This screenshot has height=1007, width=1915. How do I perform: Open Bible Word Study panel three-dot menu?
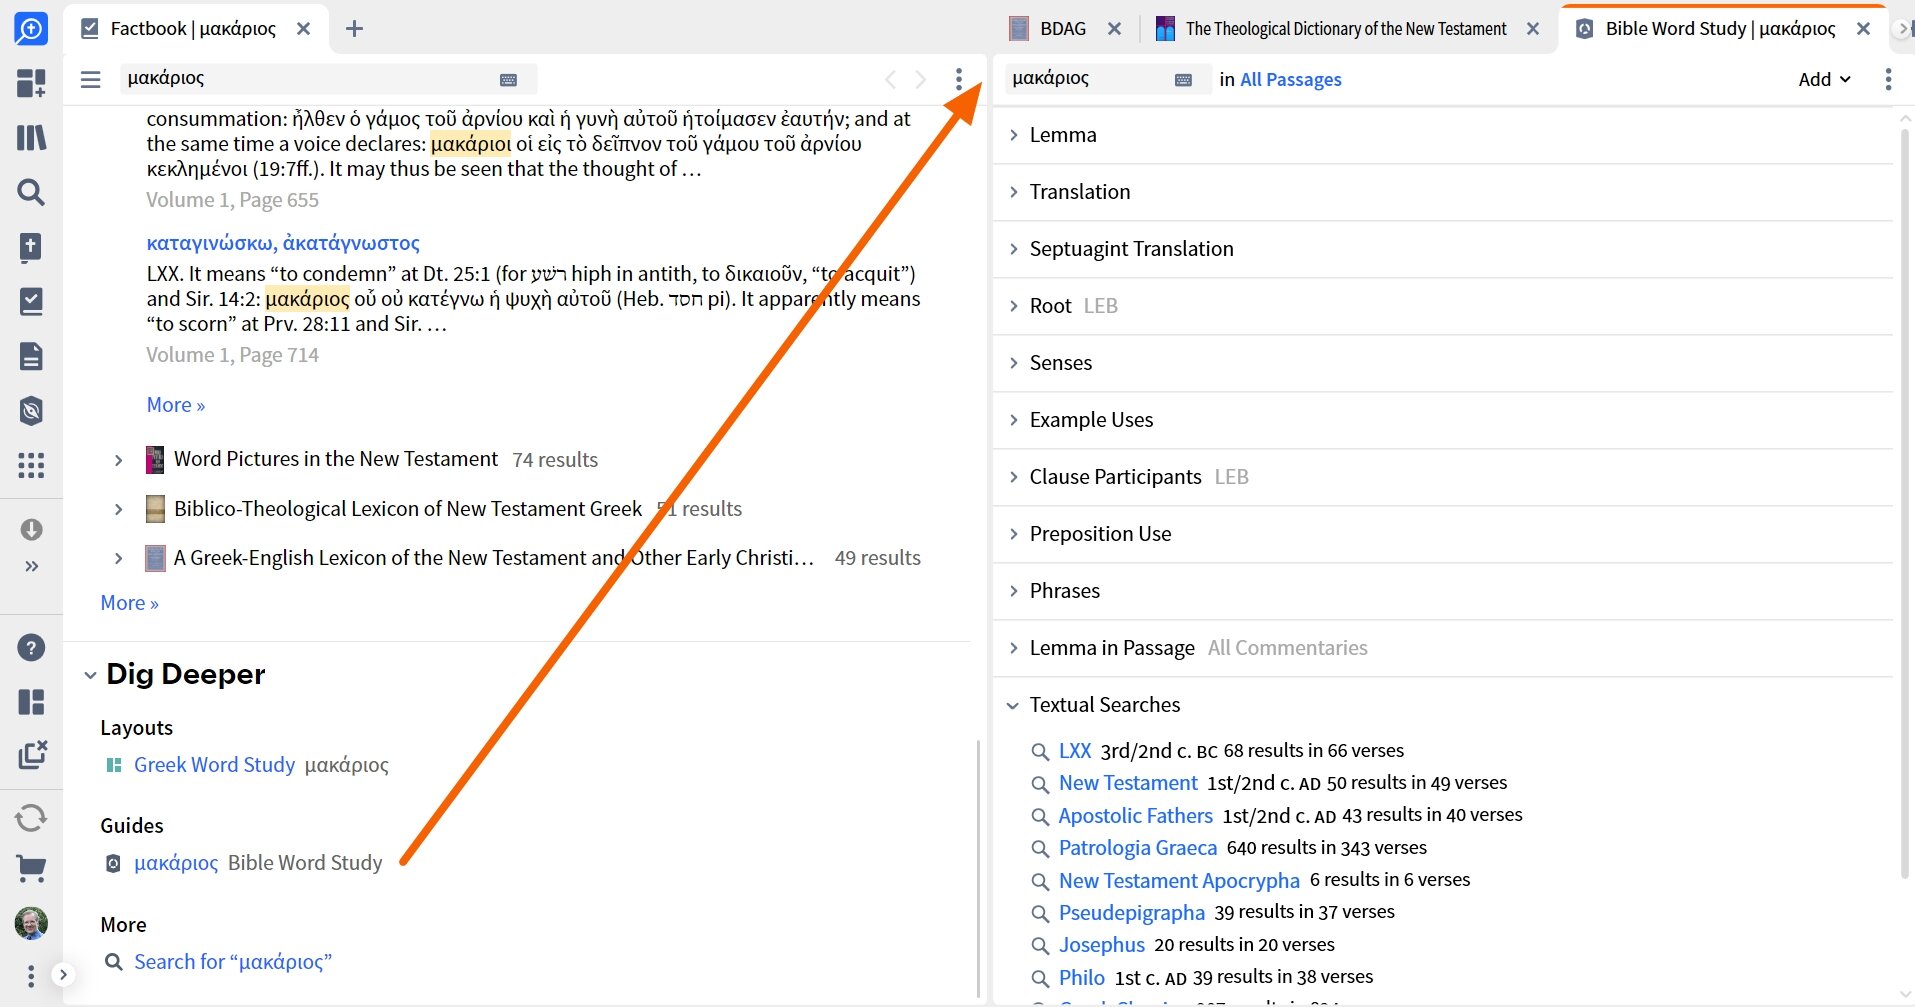pyautogui.click(x=1888, y=79)
